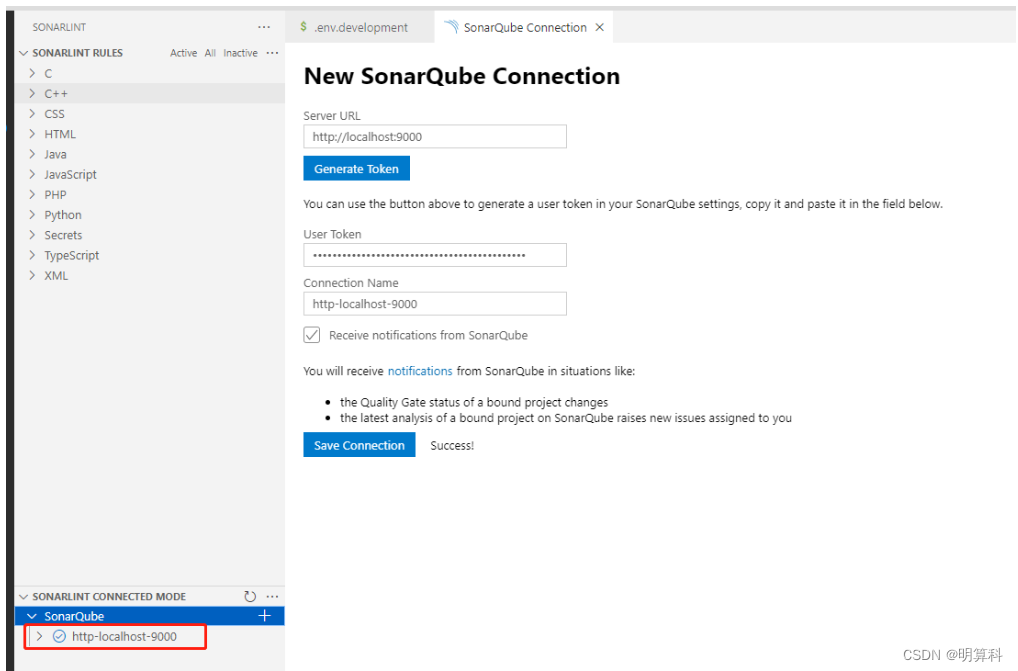
Task: Focus the Server URL input field
Action: coord(435,136)
